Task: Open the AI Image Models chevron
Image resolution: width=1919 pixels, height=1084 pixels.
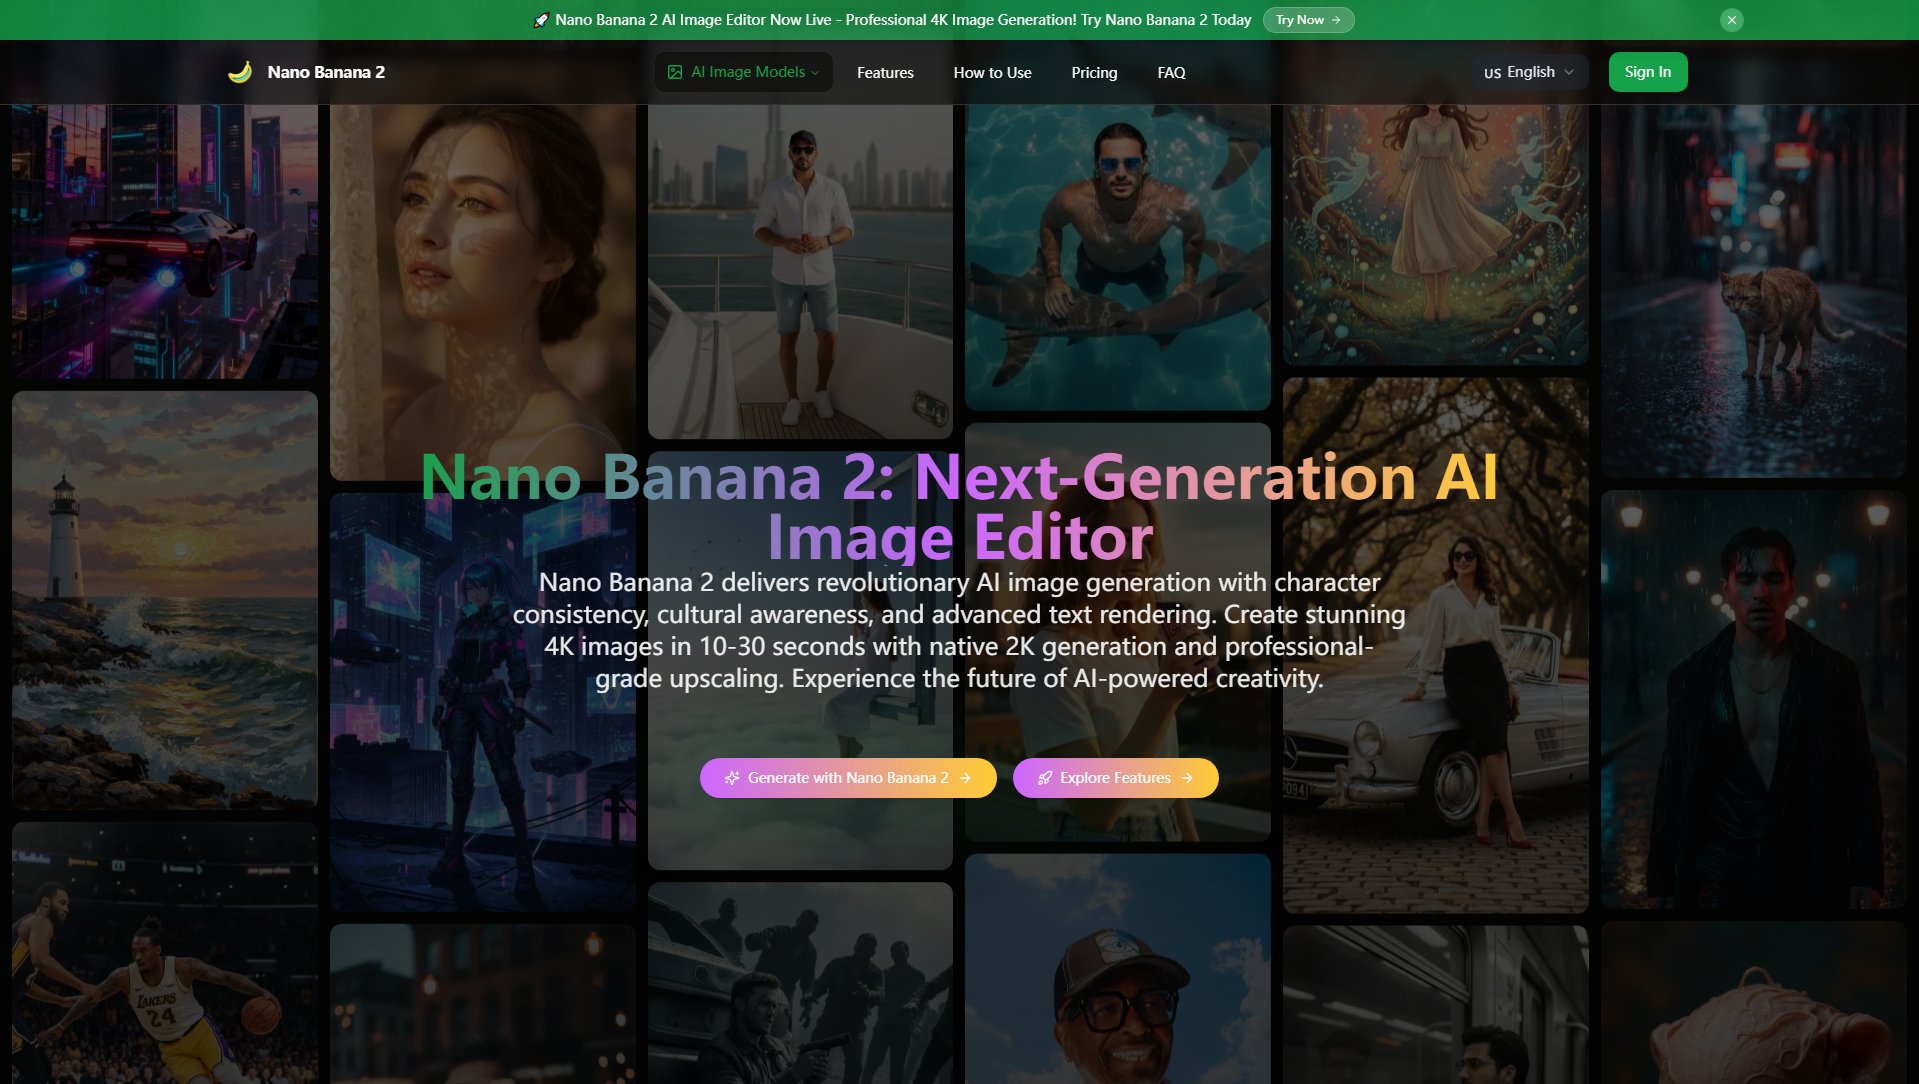Action: pos(815,72)
